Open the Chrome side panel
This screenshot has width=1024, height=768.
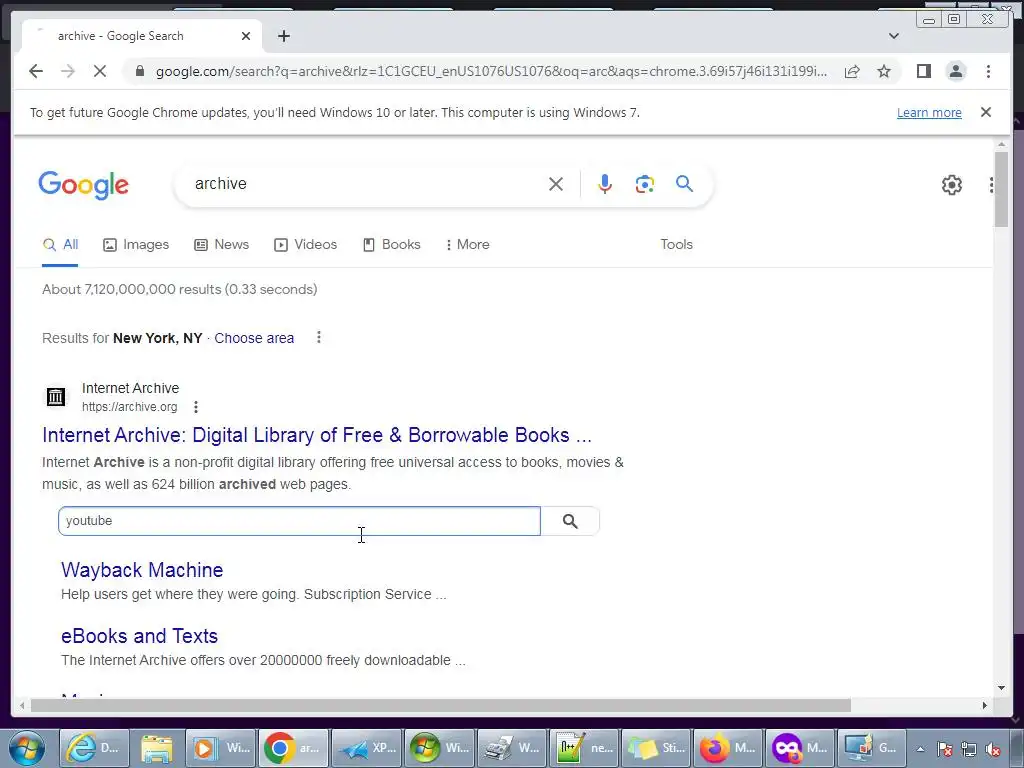click(923, 71)
